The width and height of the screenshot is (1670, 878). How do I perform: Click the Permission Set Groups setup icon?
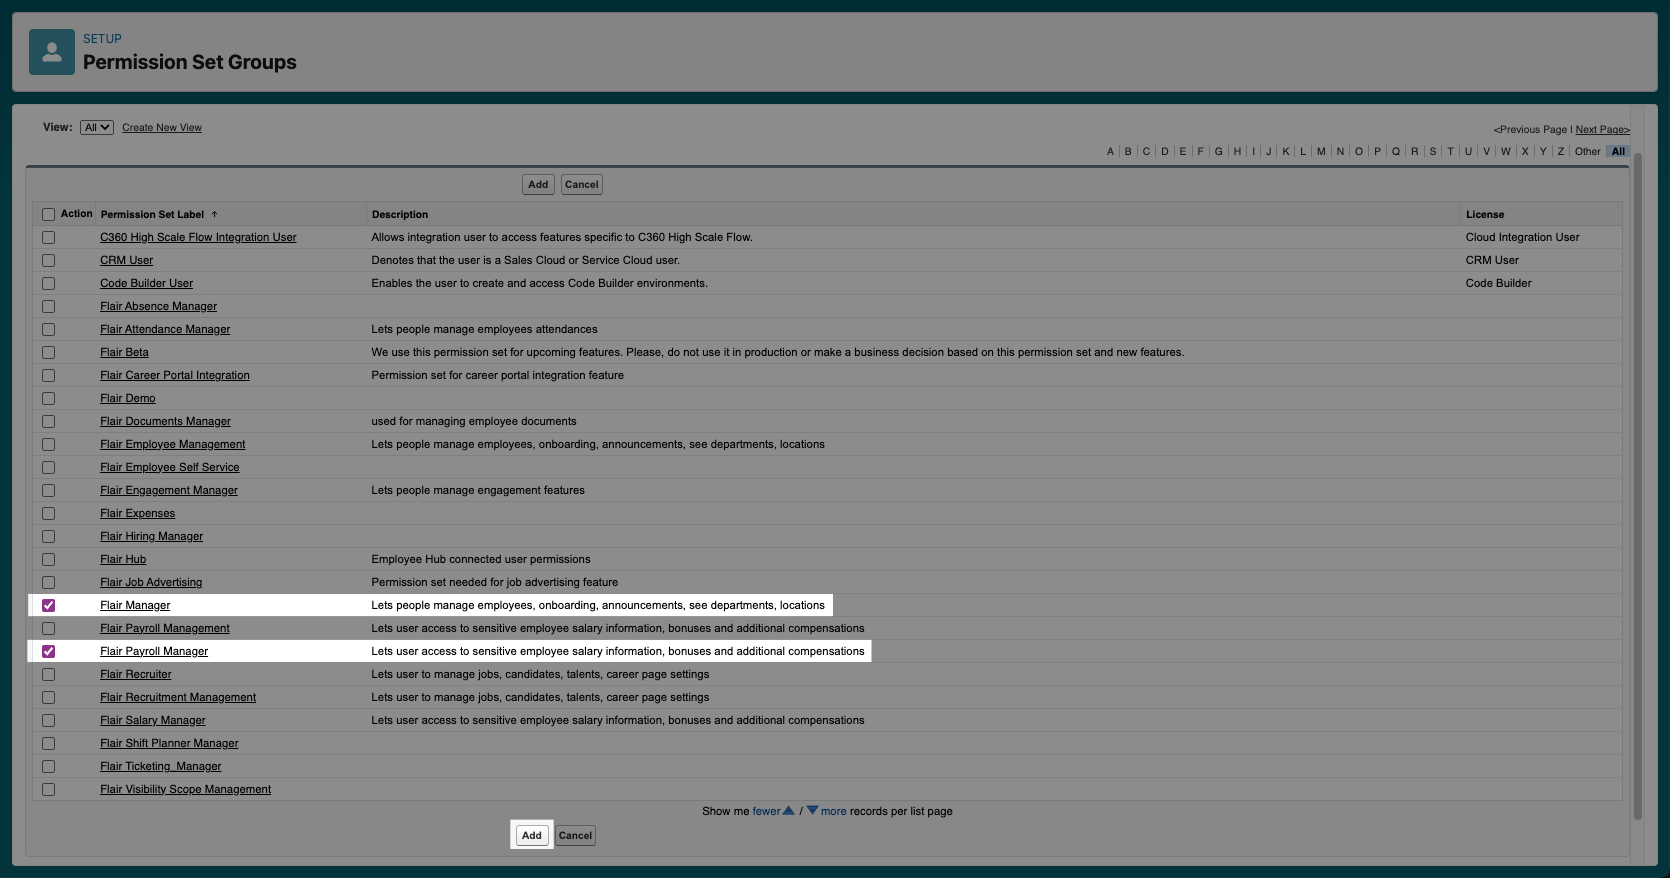tap(52, 52)
